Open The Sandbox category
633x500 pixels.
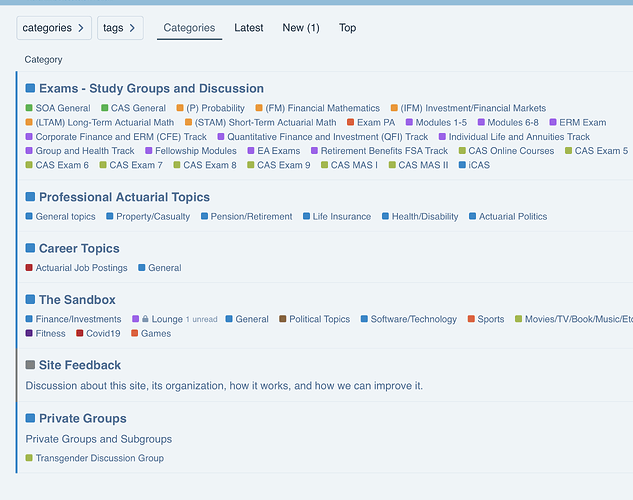(77, 299)
